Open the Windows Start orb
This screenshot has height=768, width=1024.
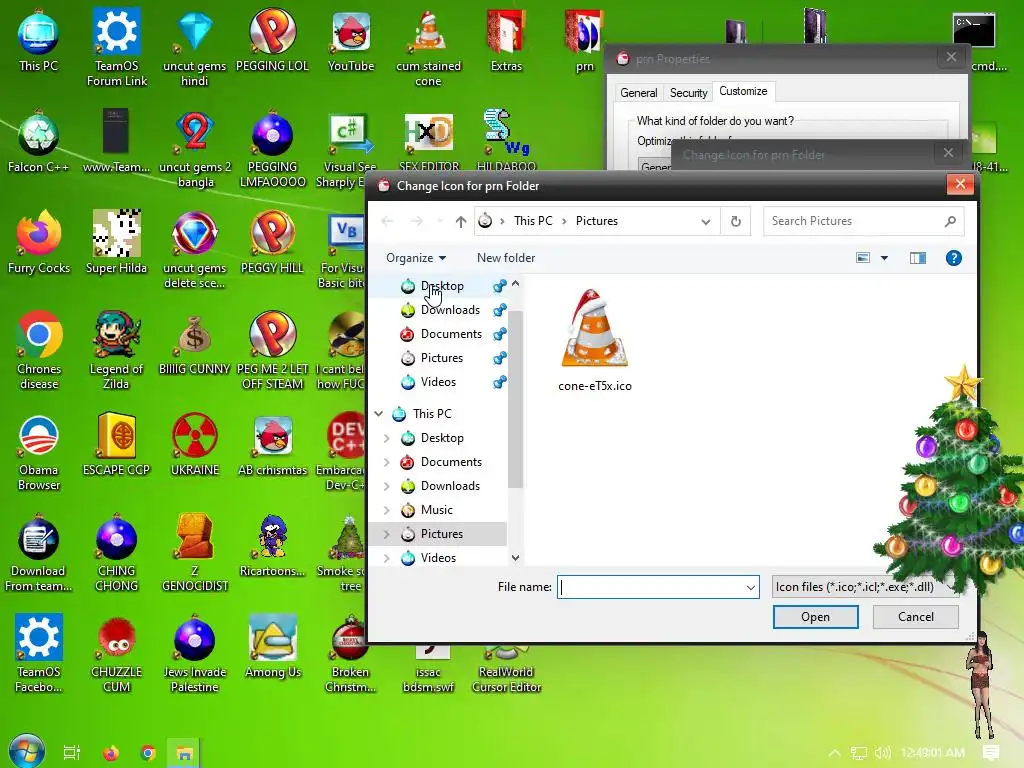[x=26, y=751]
